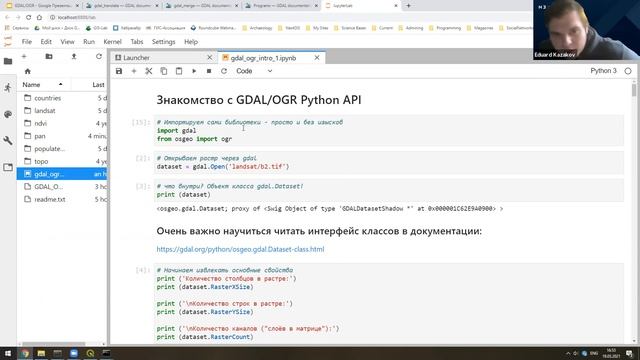Open the Help menu

coord(191,42)
